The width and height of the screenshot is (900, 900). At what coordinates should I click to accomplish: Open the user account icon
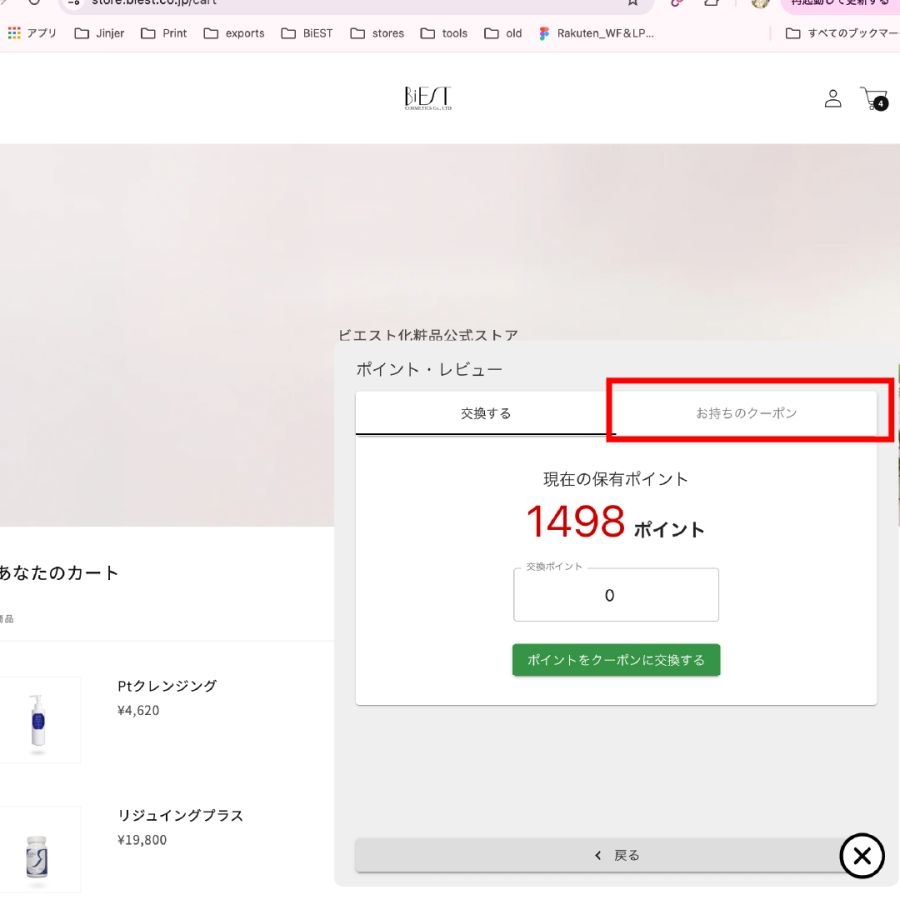coord(832,98)
